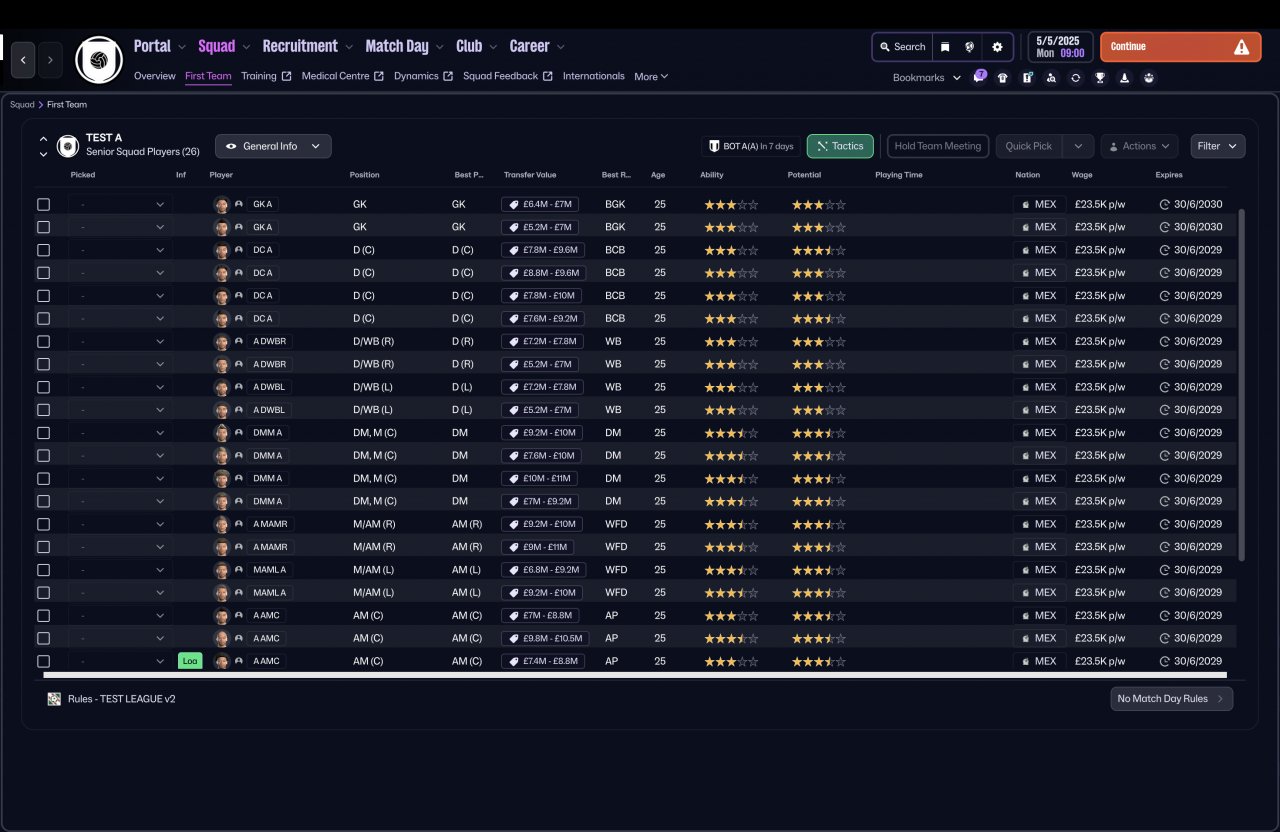
Task: Open No Match Day Rules button
Action: (x=1171, y=699)
